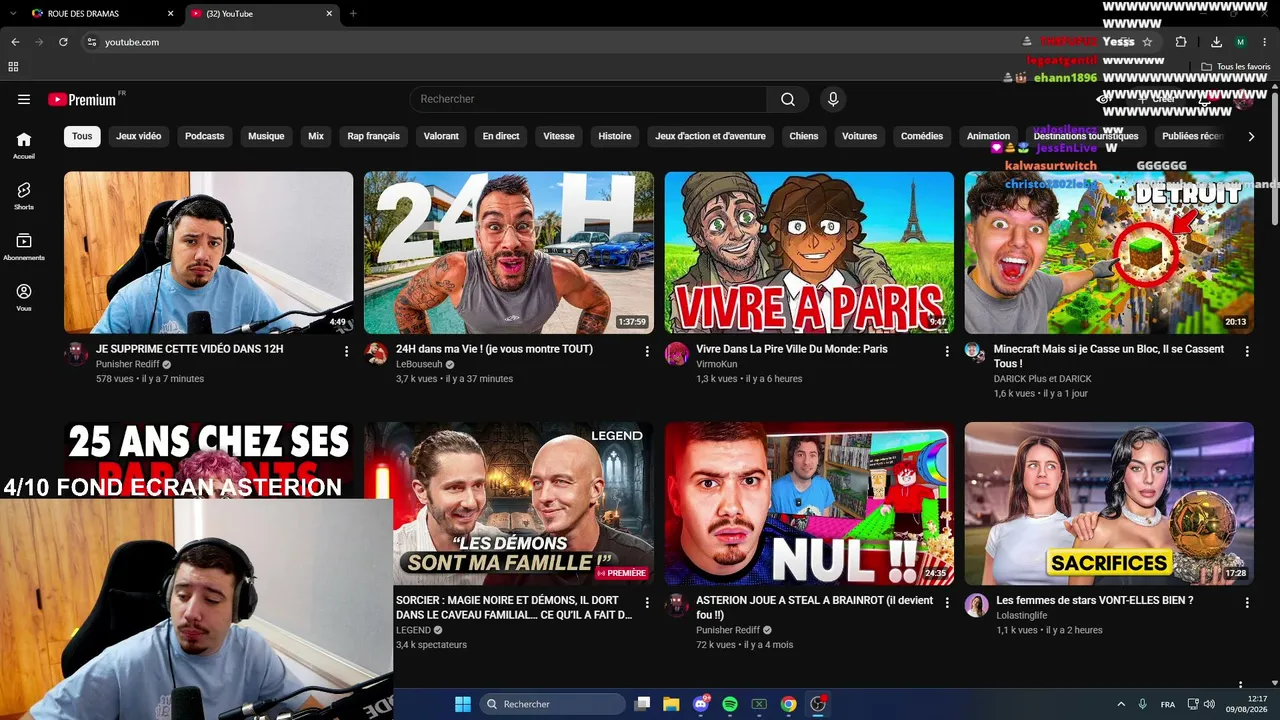Play the Minecraft DETRUIT thumbnail
Viewport: 1280px width, 720px height.
pyautogui.click(x=1109, y=252)
